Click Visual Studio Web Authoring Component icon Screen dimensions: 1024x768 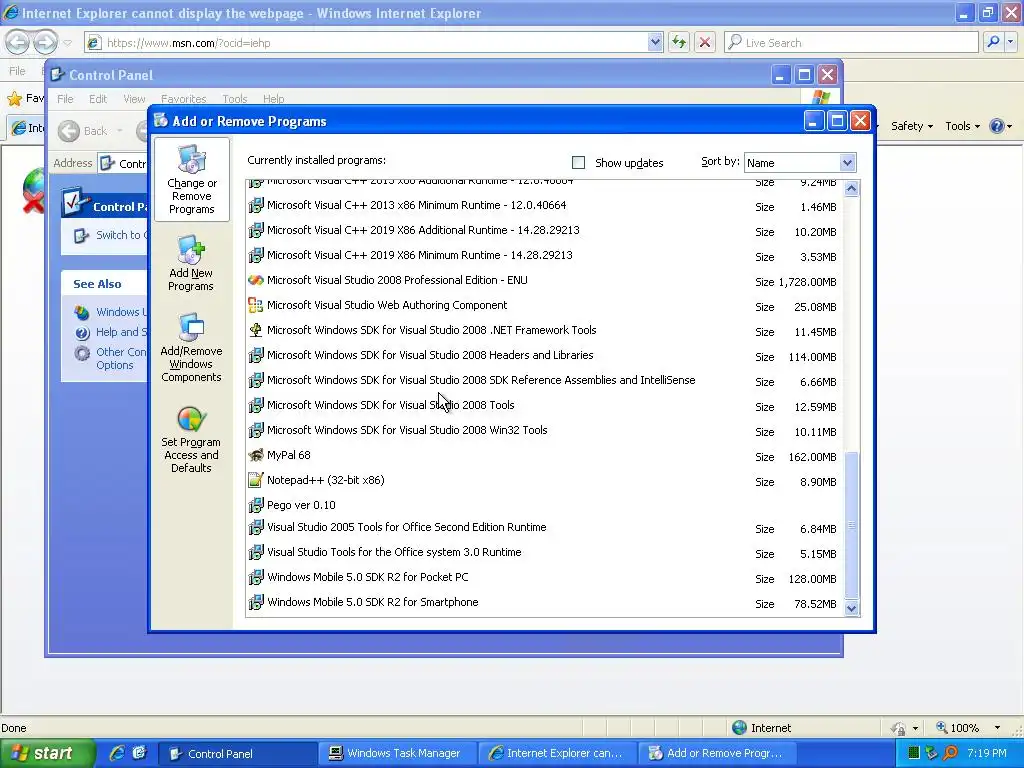256,305
